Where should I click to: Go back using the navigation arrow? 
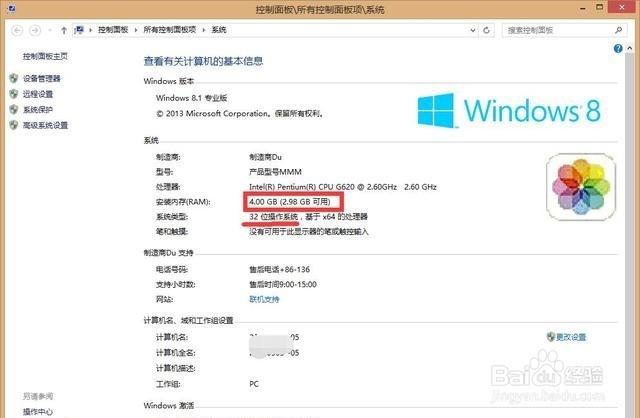click(x=17, y=30)
